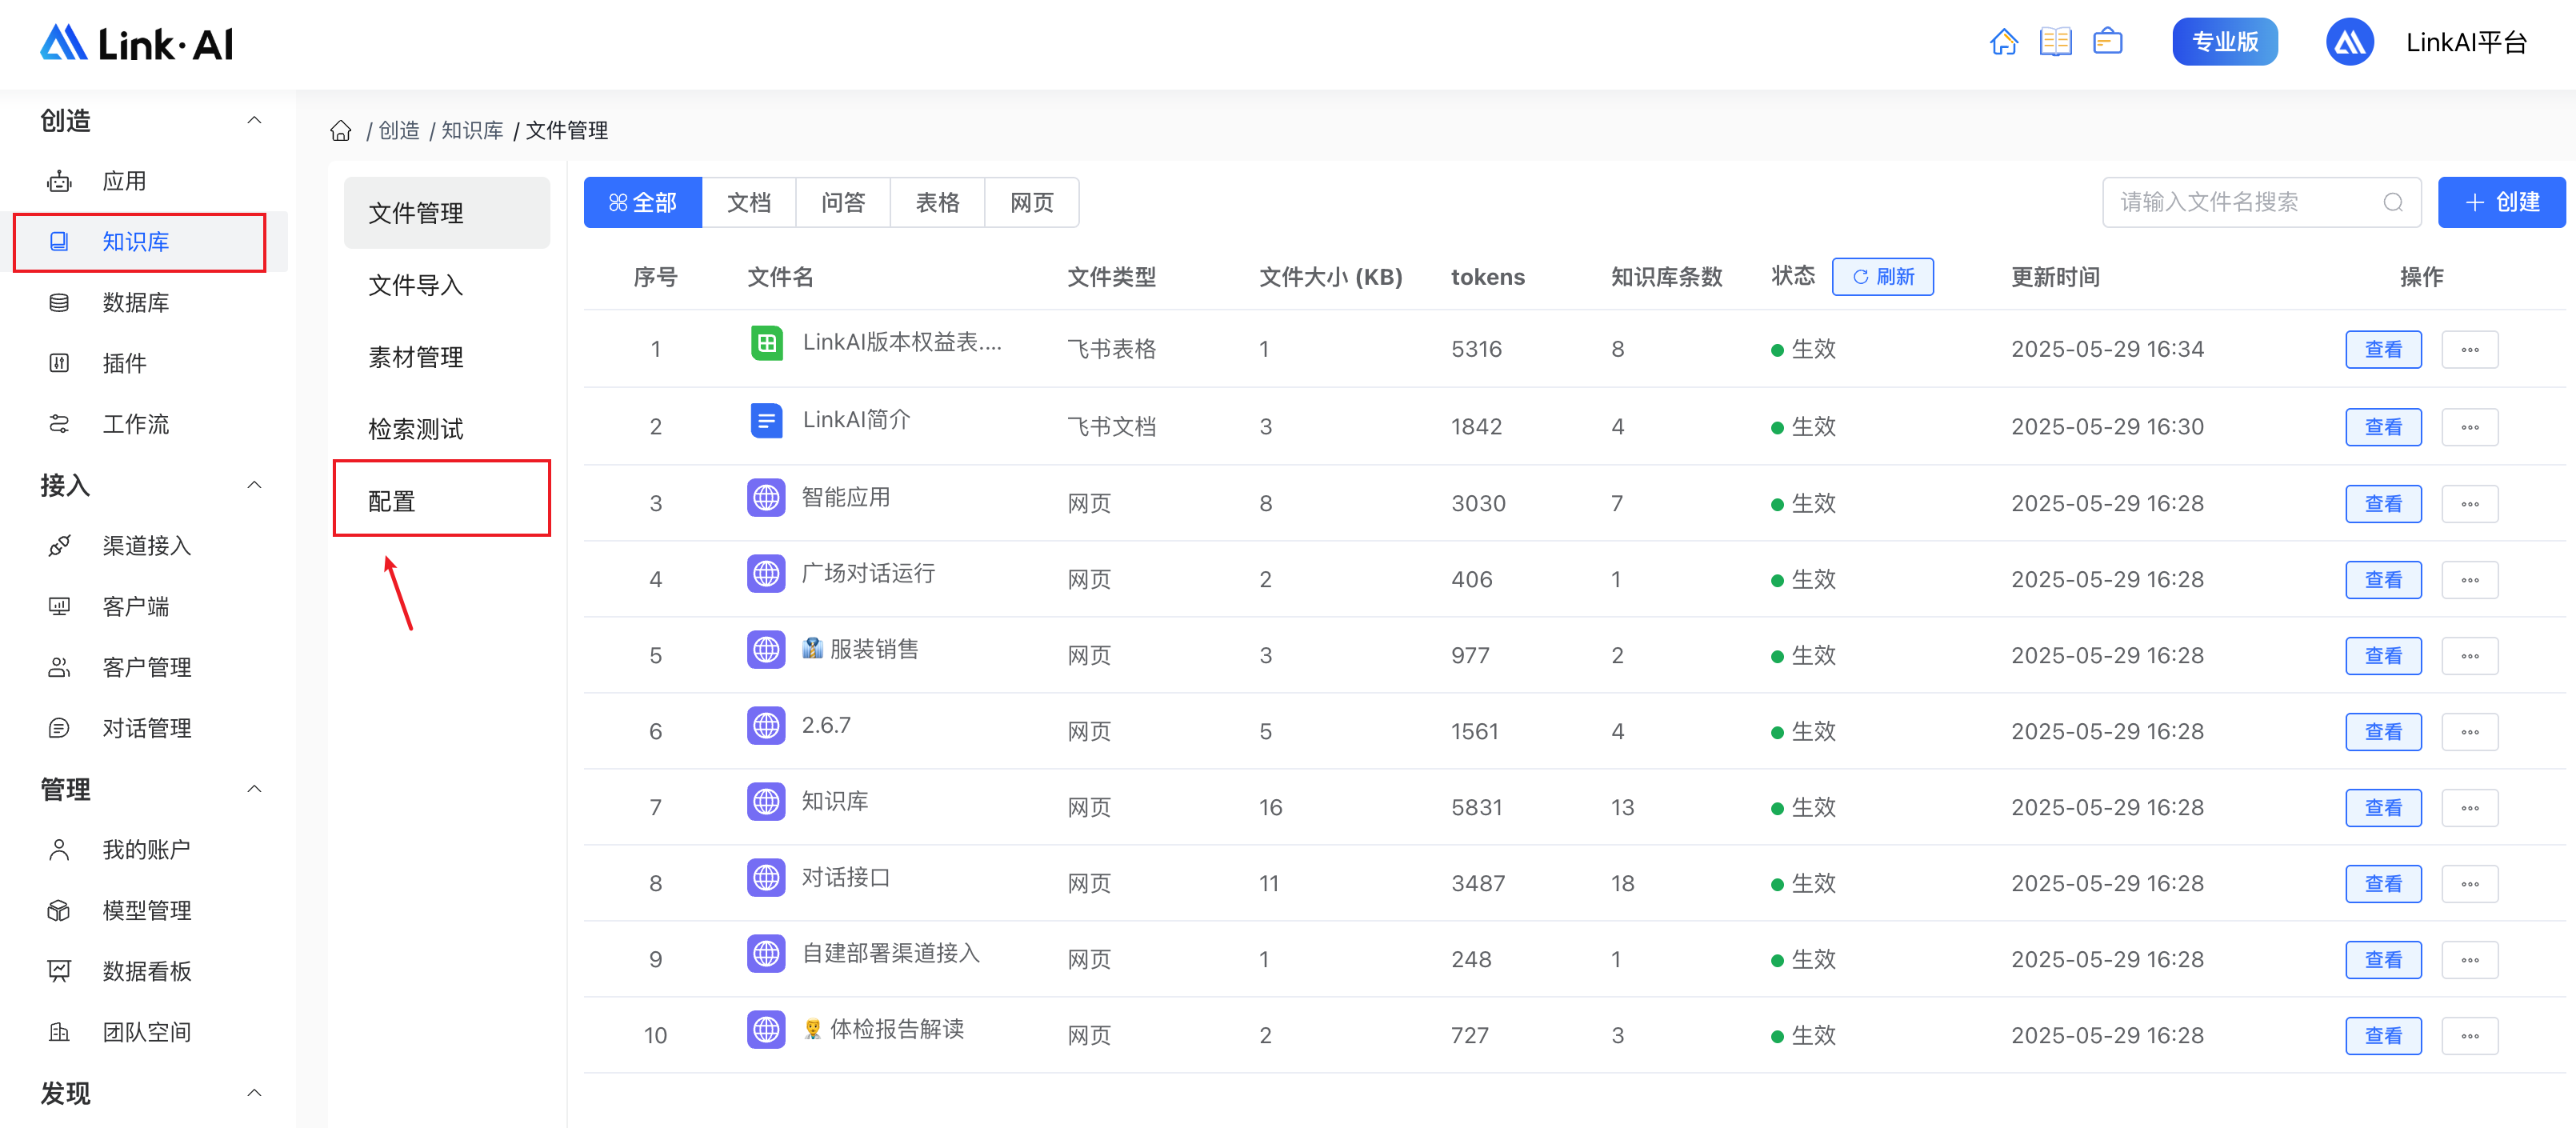The image size is (2576, 1128).
Task: Click the file name 对话接口
Action: pyautogui.click(x=845, y=877)
